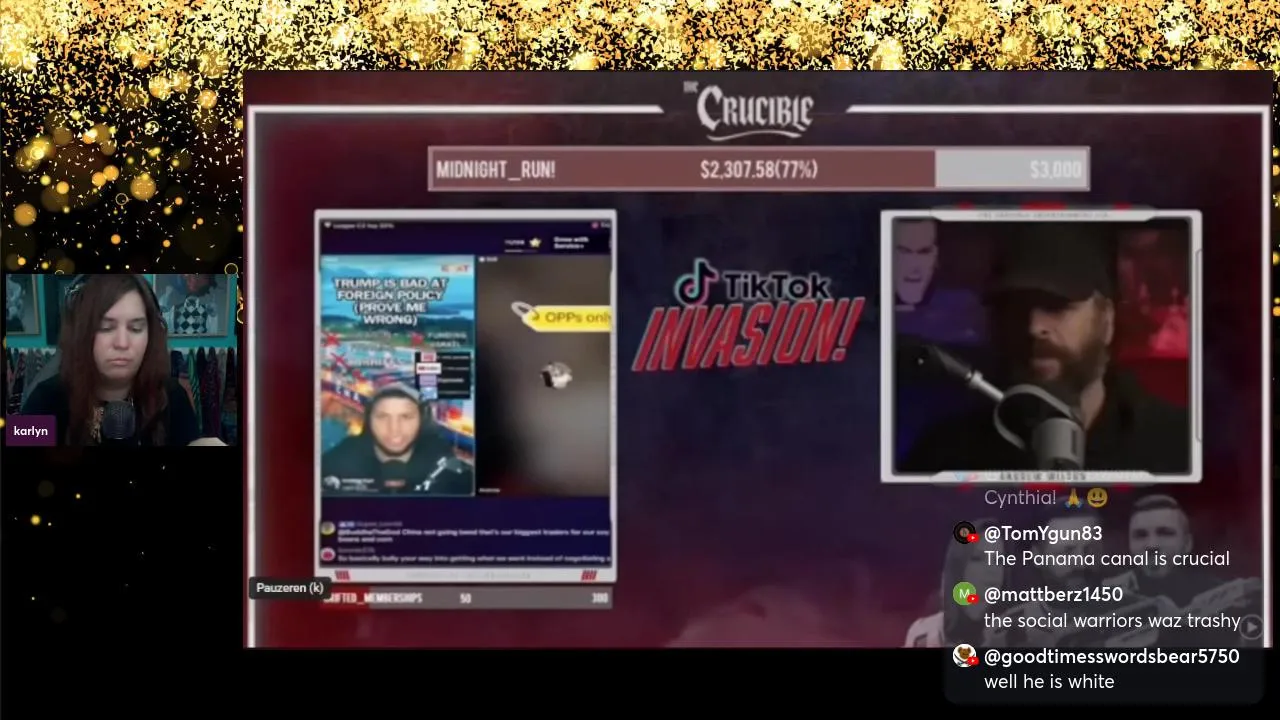Click the Crucible logo at top
Screen dimensions: 1280x720
755,112
